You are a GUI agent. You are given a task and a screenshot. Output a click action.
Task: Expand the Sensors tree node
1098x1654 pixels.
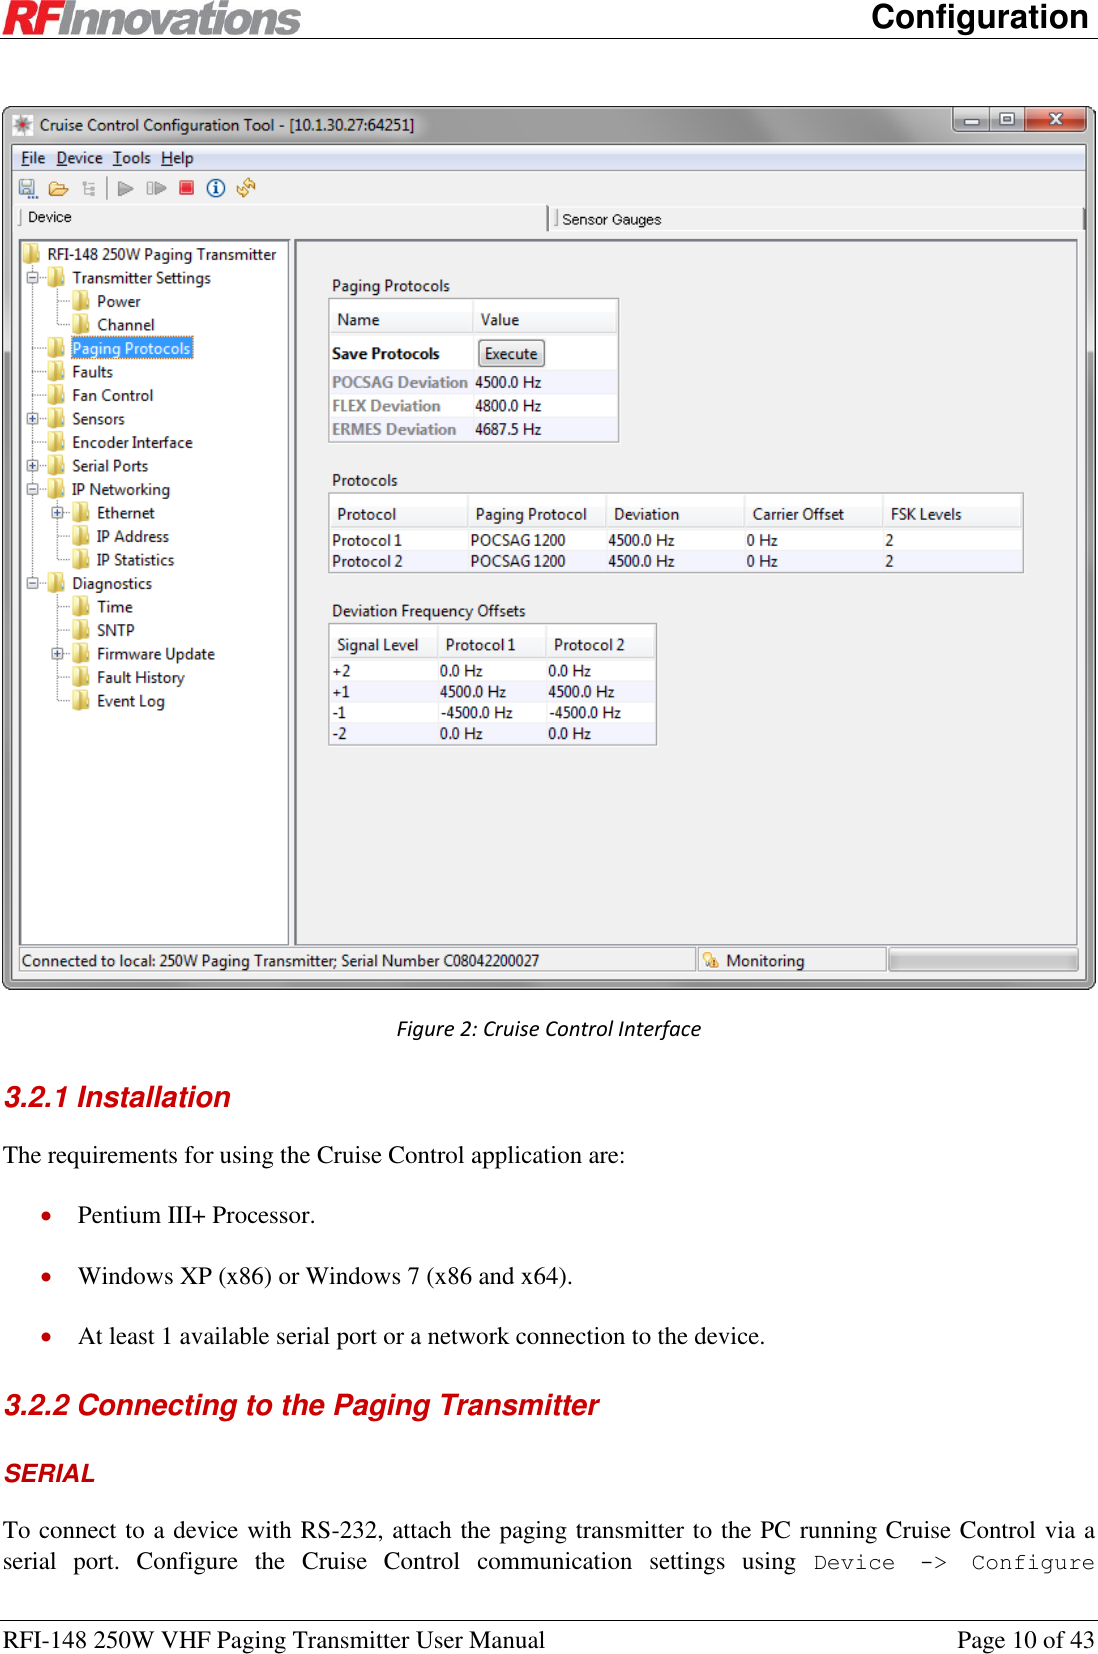(x=32, y=419)
